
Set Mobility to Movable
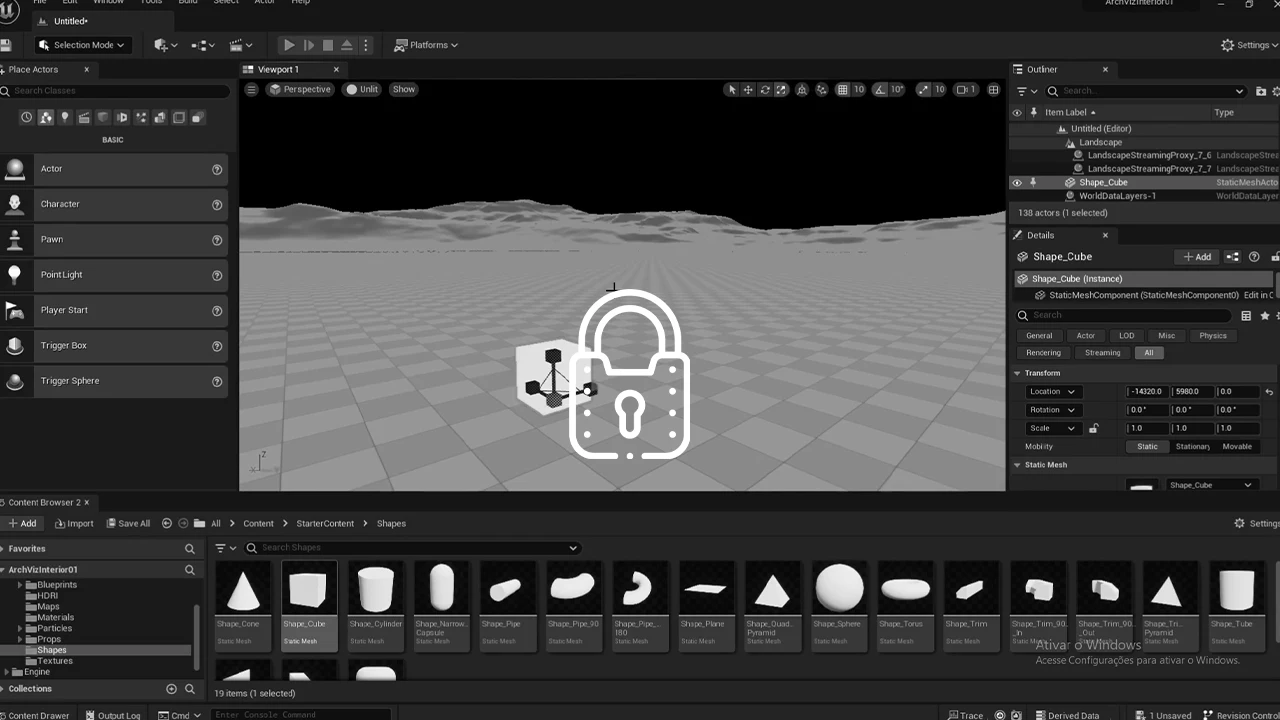coord(1237,447)
